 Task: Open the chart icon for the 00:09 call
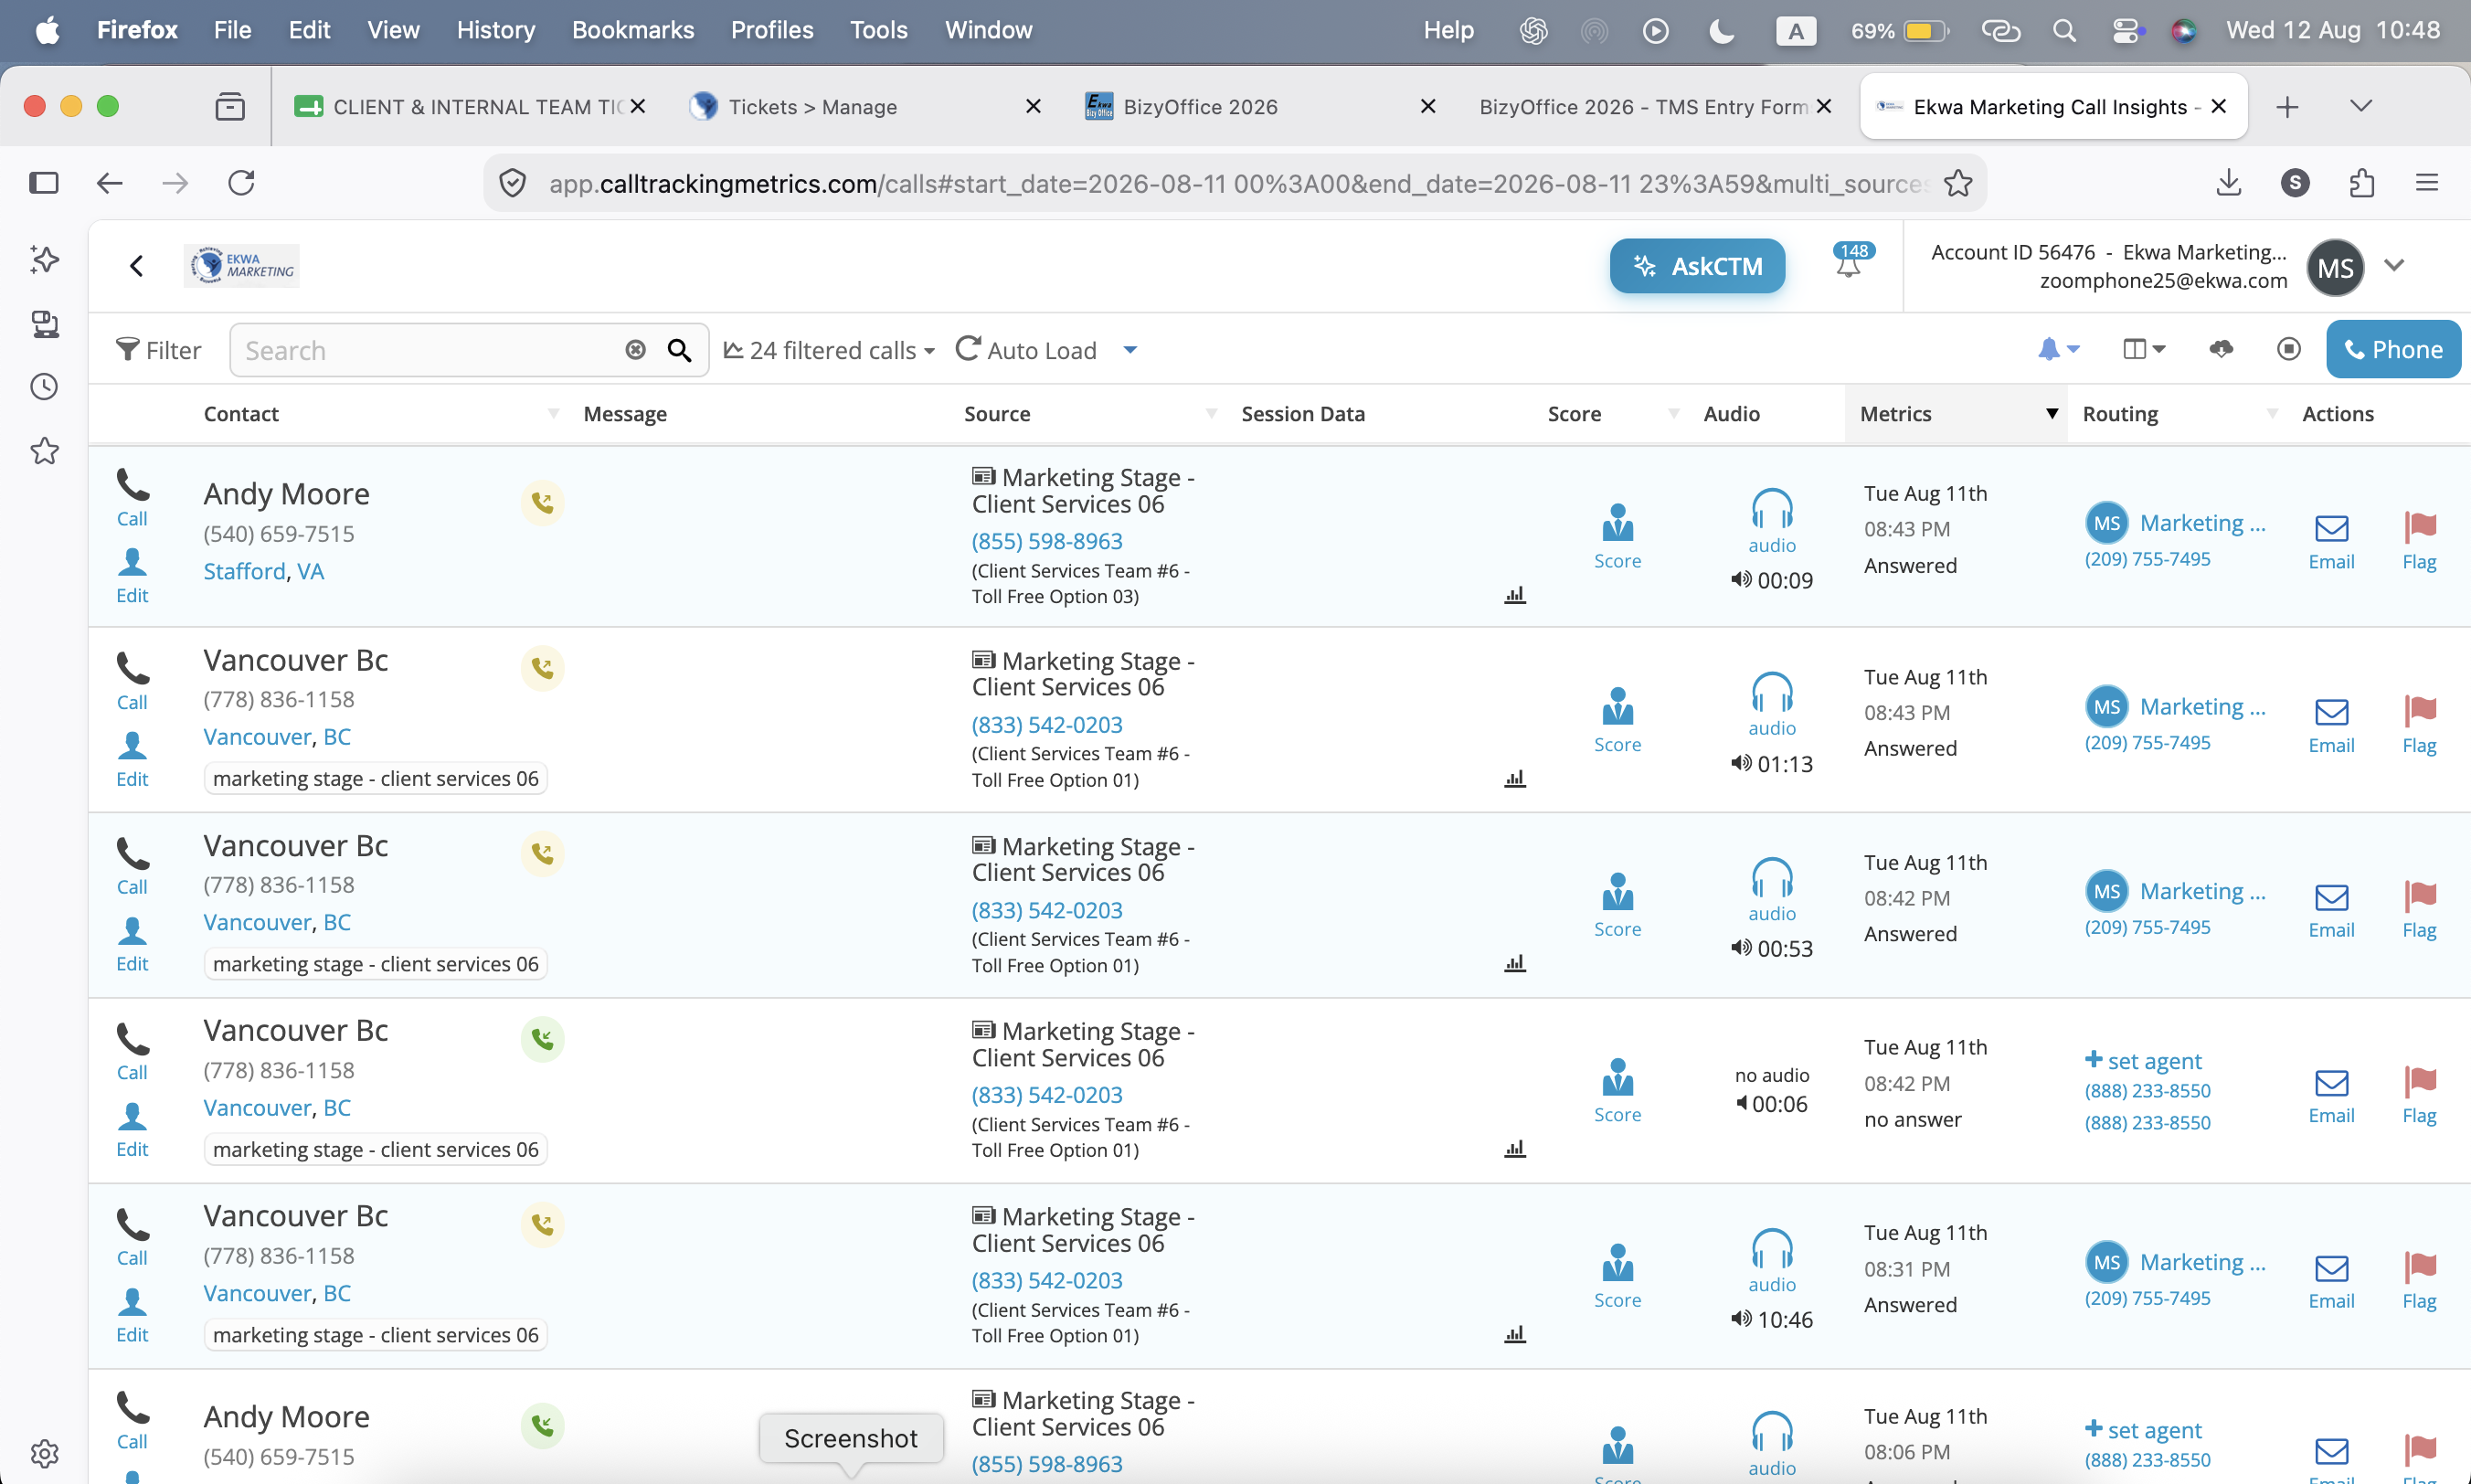click(x=1515, y=595)
